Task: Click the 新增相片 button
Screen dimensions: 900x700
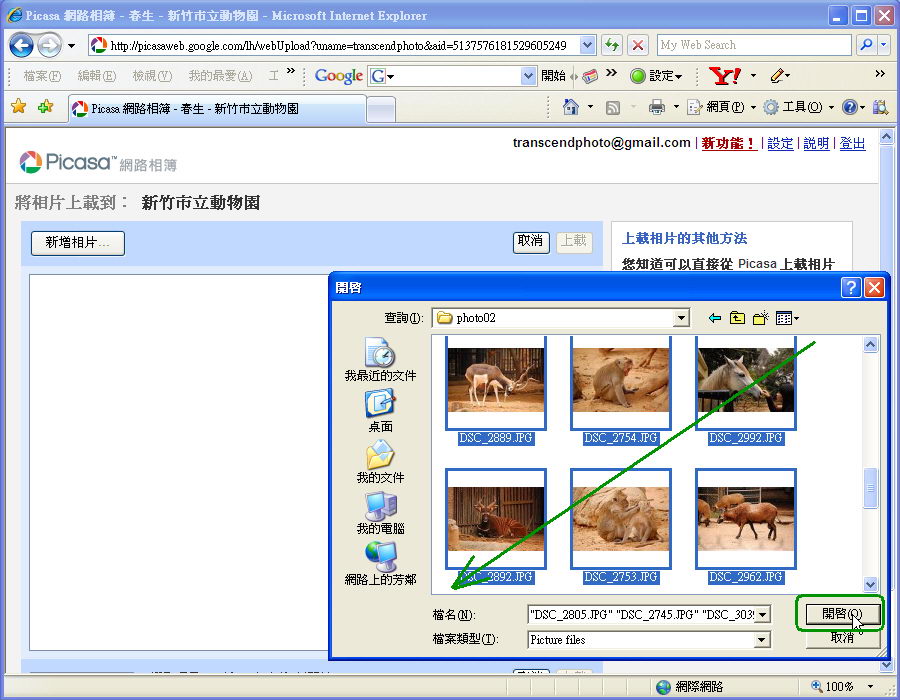Action: point(77,243)
